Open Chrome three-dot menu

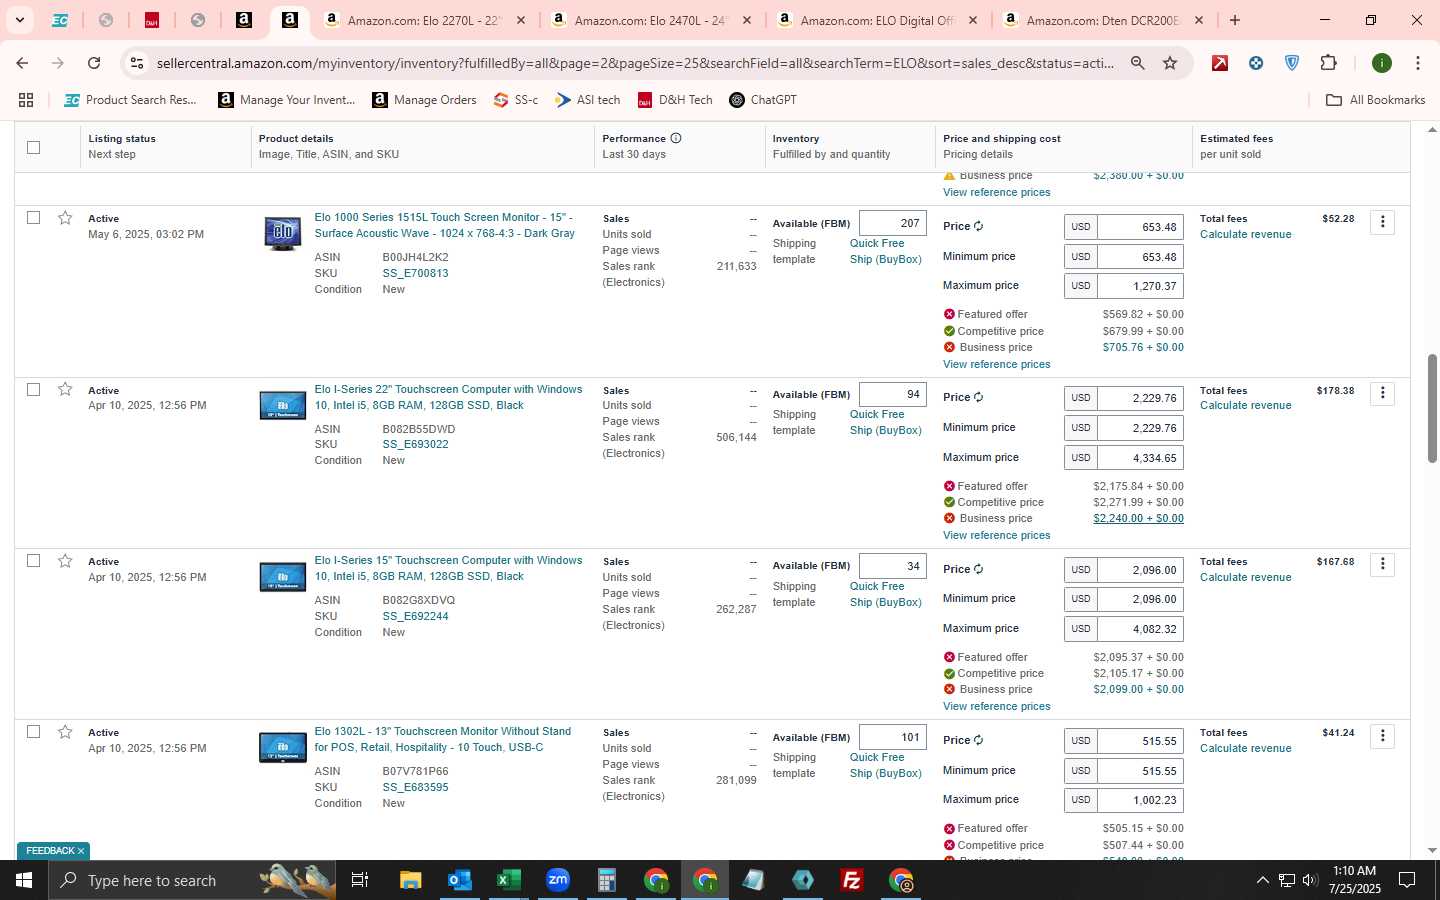[1417, 63]
